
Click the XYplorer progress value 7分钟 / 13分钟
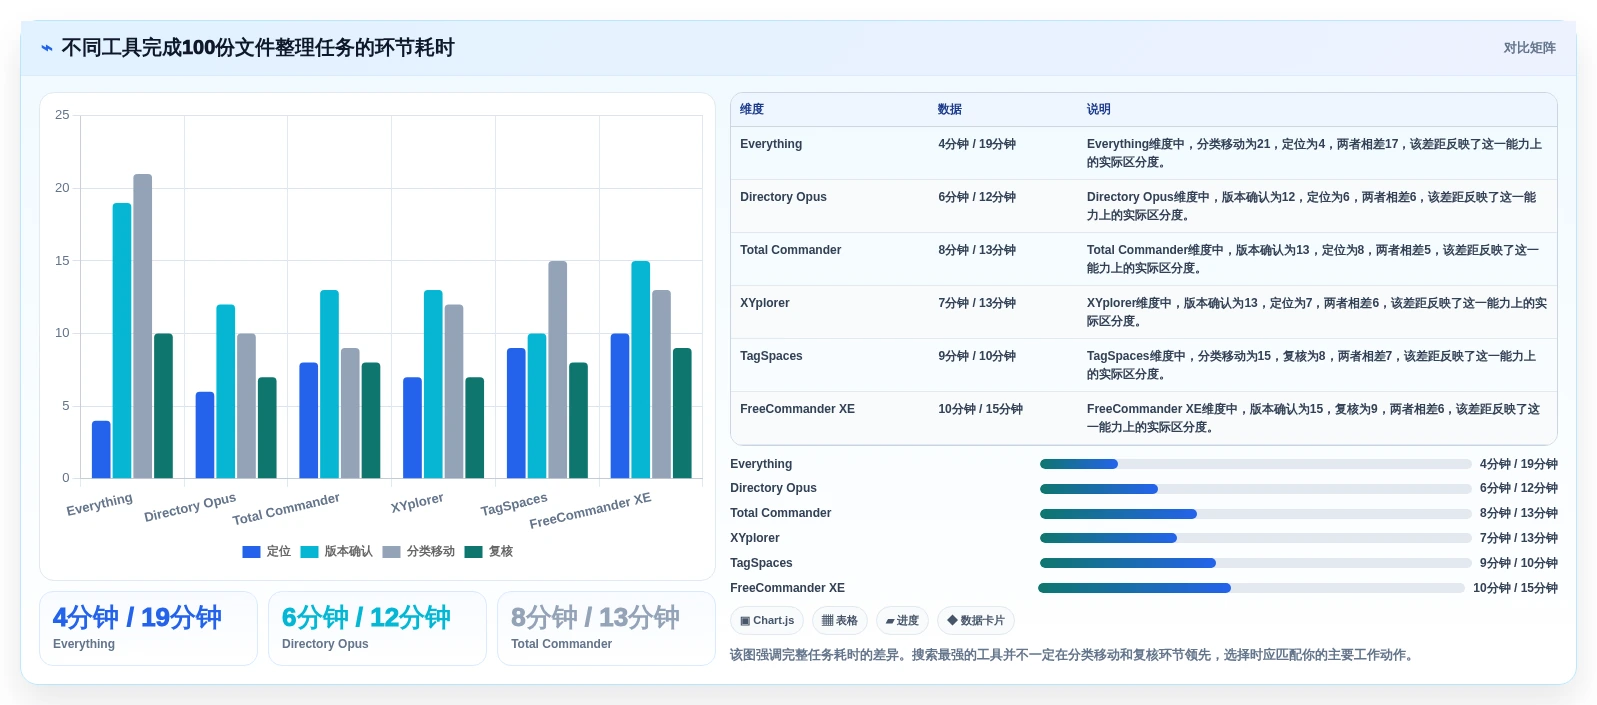1519,538
